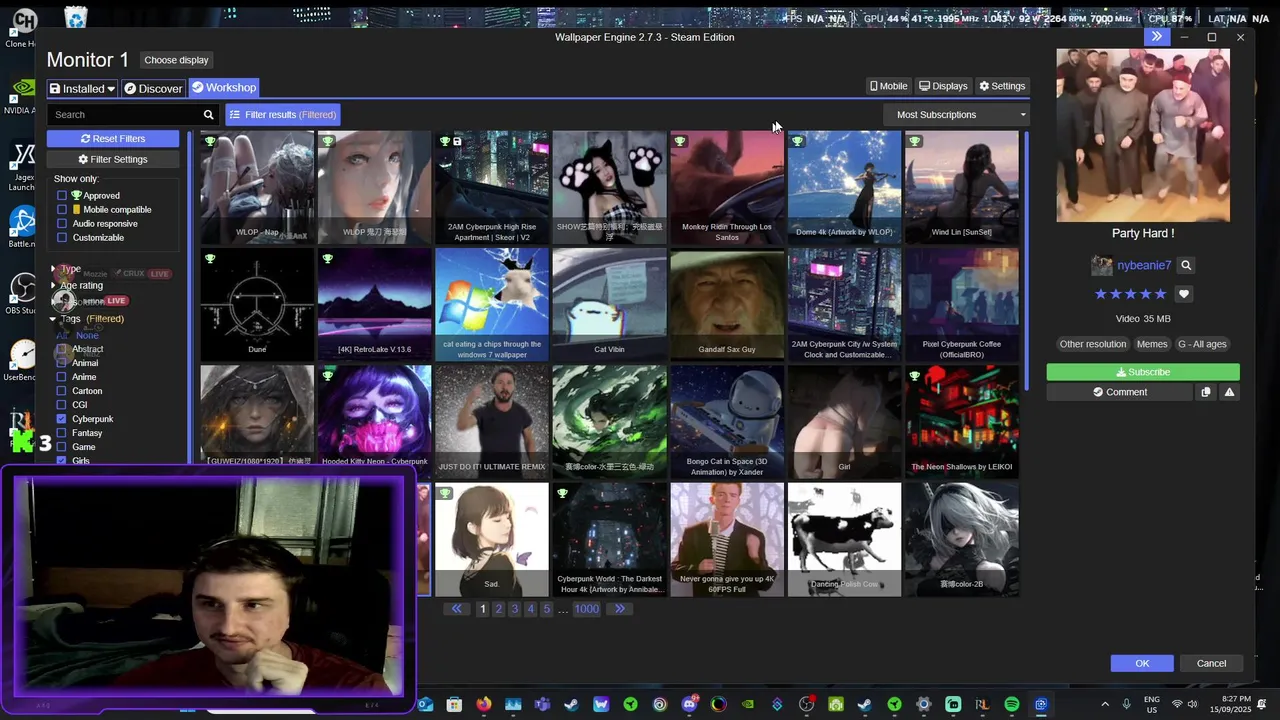This screenshot has width=1280, height=720.
Task: Open the Mobile menu
Action: [888, 86]
